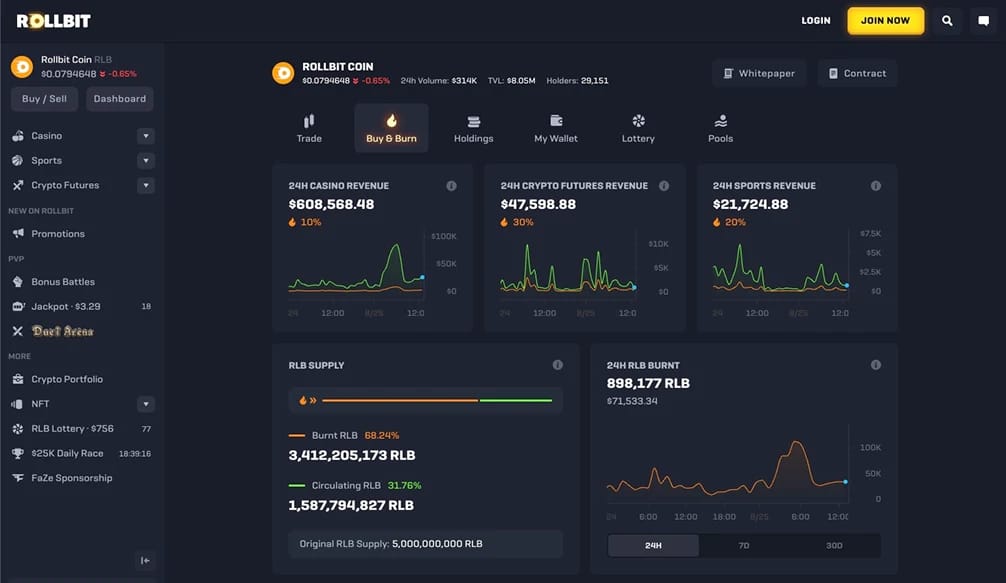Screen dimensions: 1006x583
Task: Open the search icon in header
Action: (x=947, y=21)
